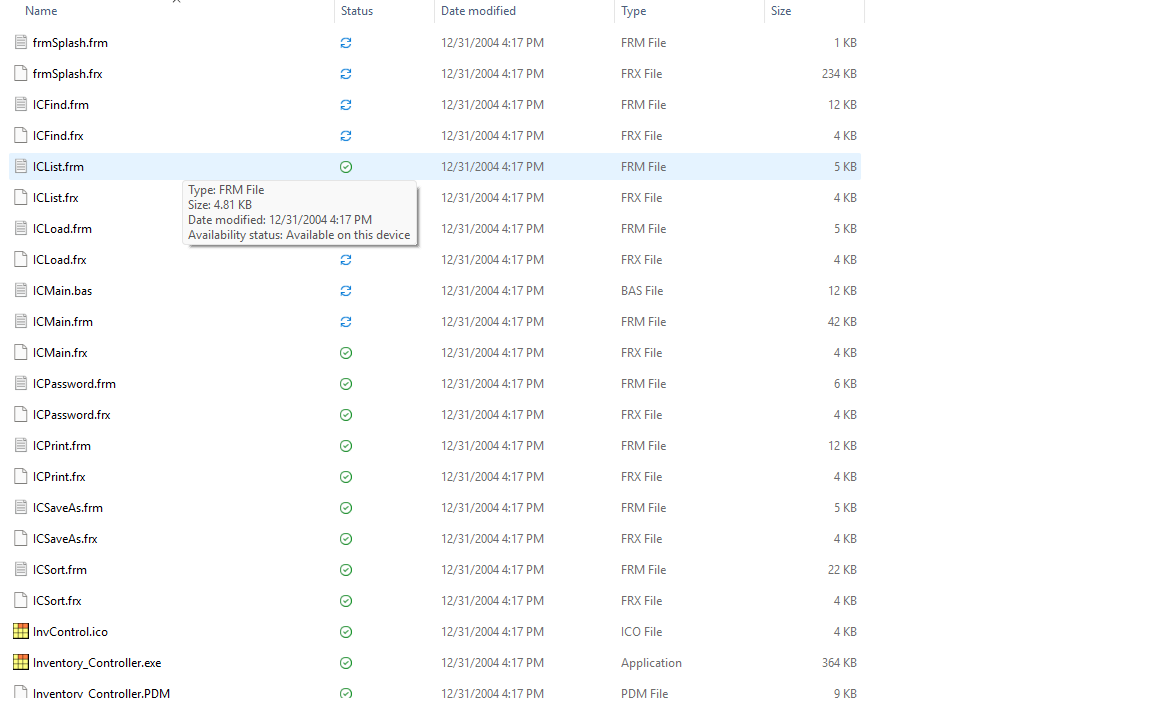Screen dimensions: 1155x702
Task: Sort by the Date modified column
Action: (x=478, y=11)
